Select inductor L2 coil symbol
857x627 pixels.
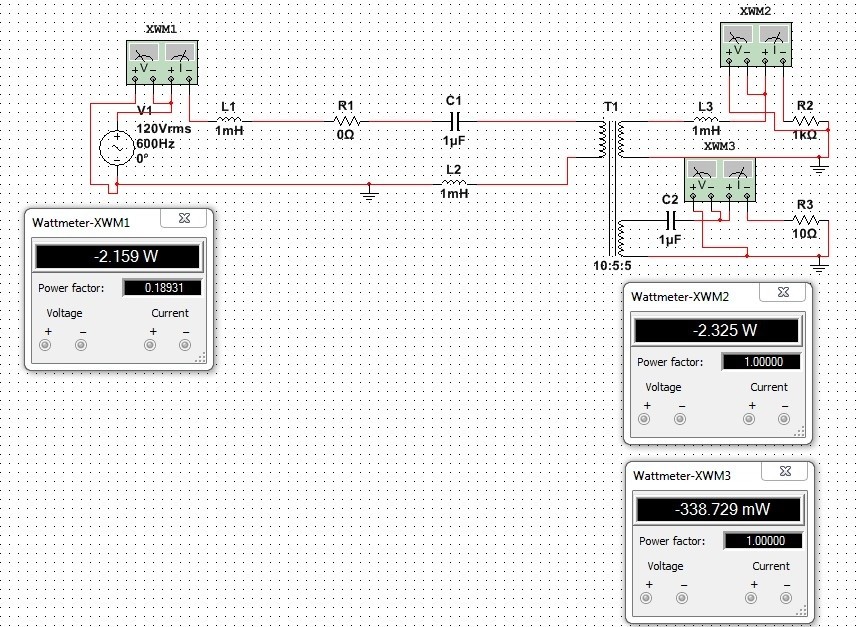454,184
